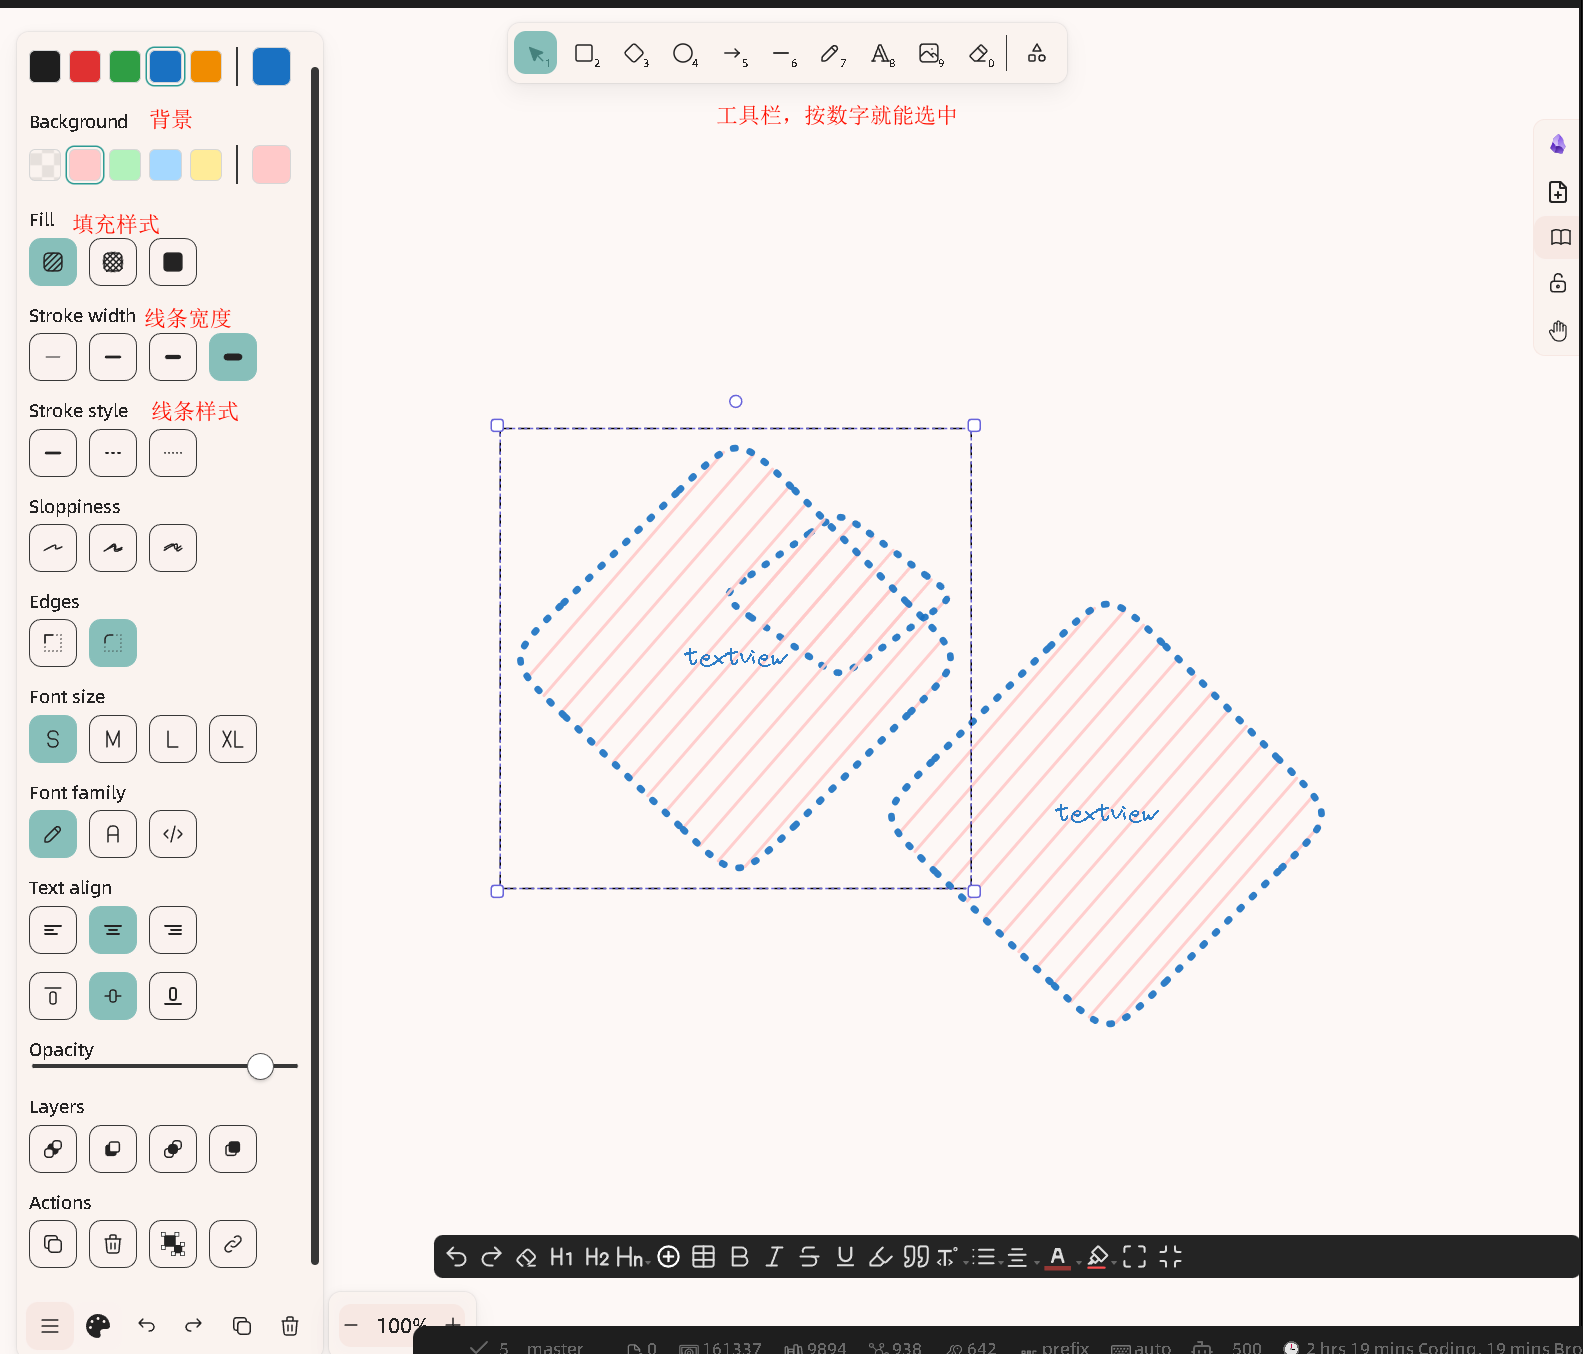Apply H2 heading in formatting bar

click(x=597, y=1257)
